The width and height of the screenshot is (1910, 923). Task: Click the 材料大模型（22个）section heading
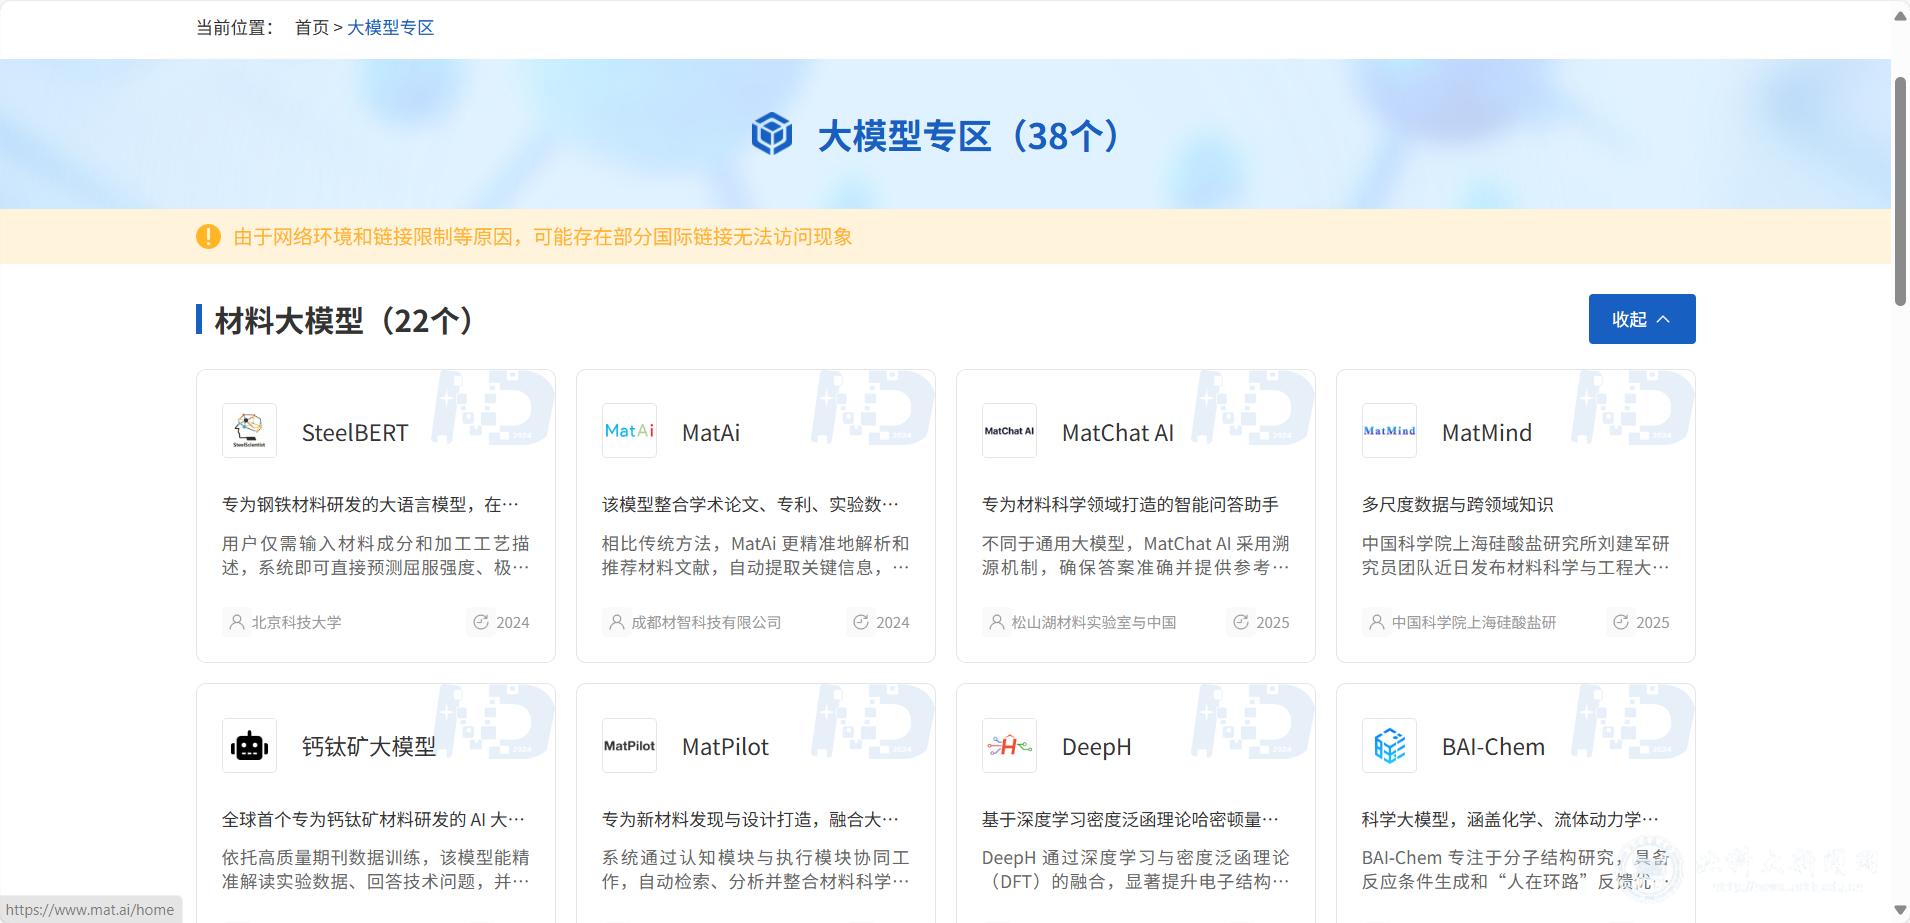tap(345, 321)
